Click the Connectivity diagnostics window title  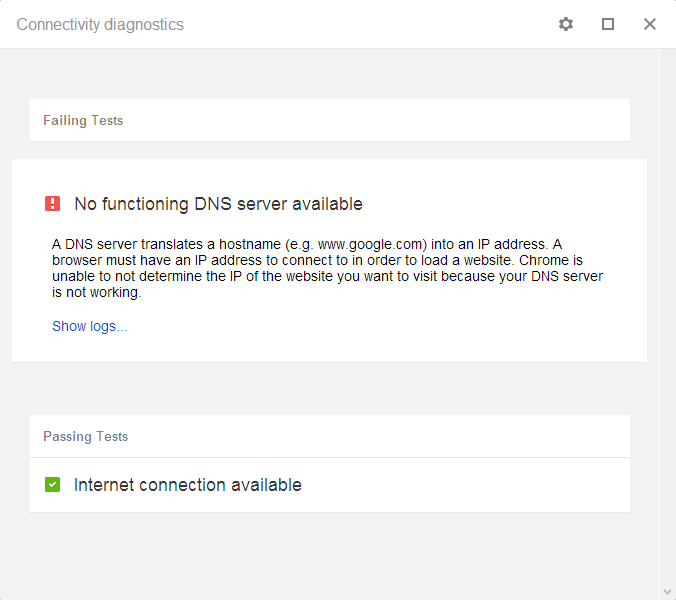(100, 25)
